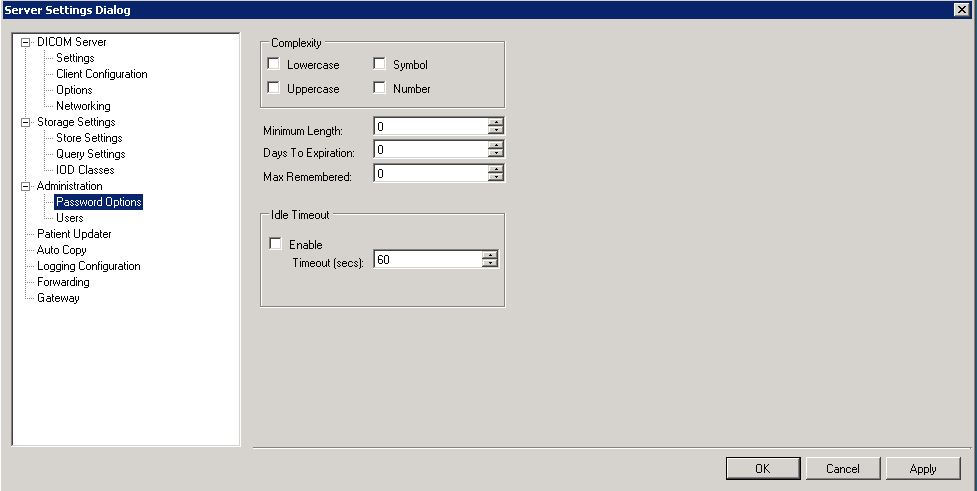
Task: Decrease Timeout seconds with down arrow
Action: (490, 263)
